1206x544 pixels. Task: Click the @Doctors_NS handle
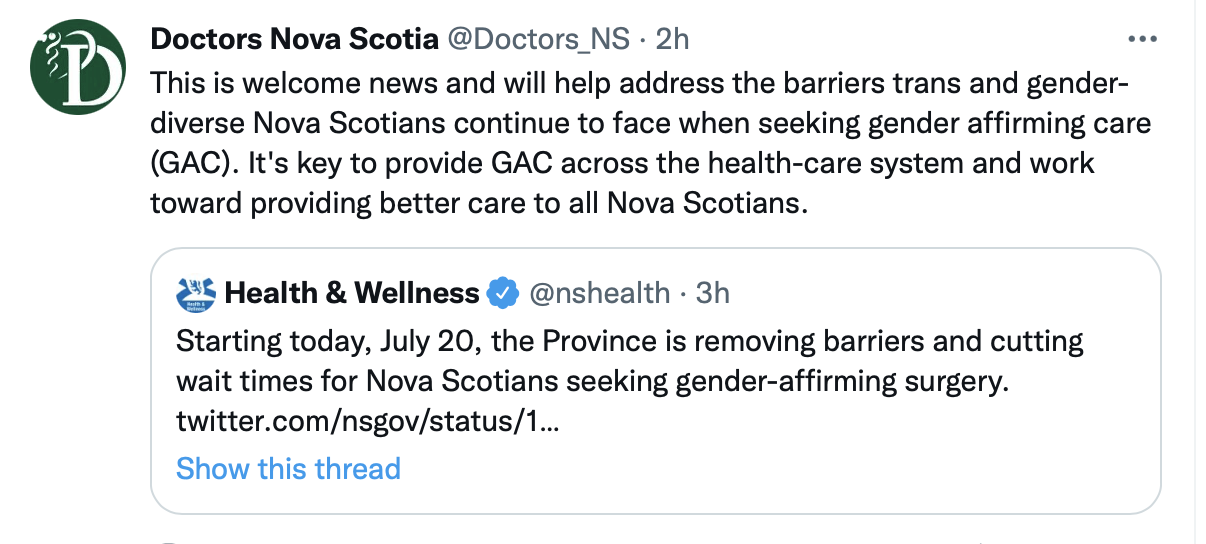coord(538,39)
